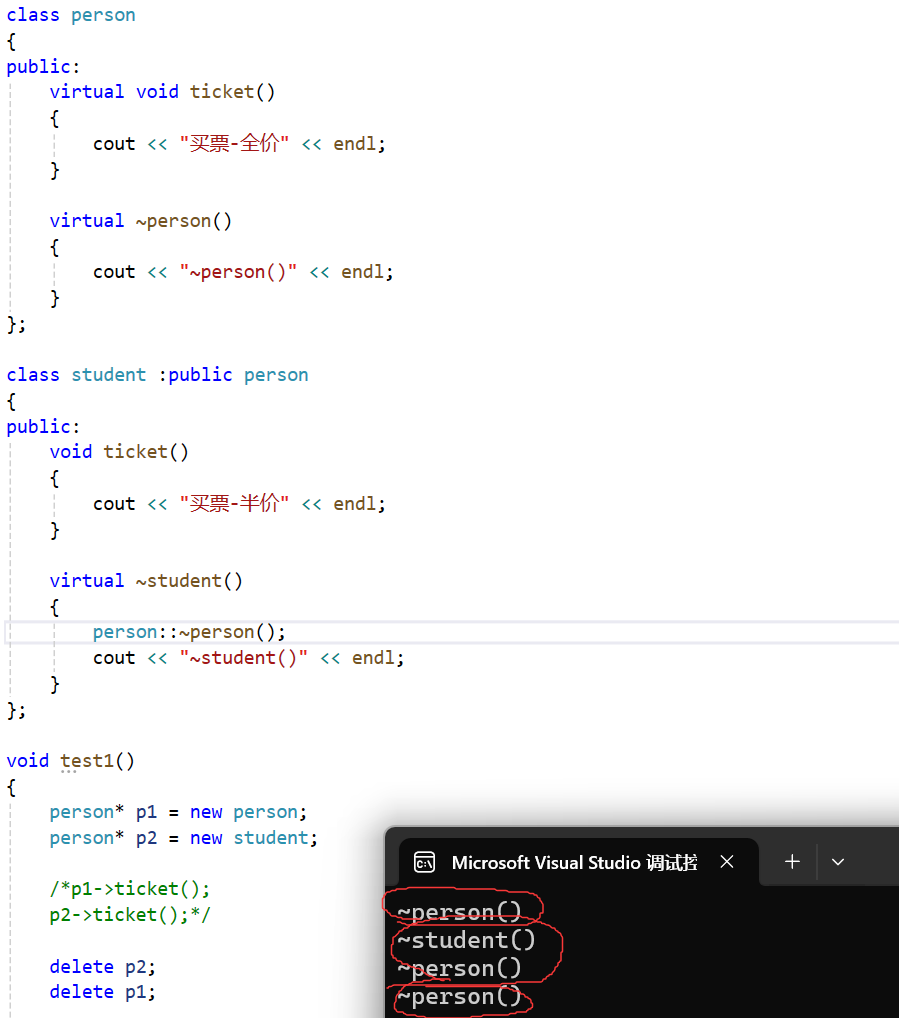Click '~student()' output line in console
The image size is (899, 1018).
click(466, 940)
